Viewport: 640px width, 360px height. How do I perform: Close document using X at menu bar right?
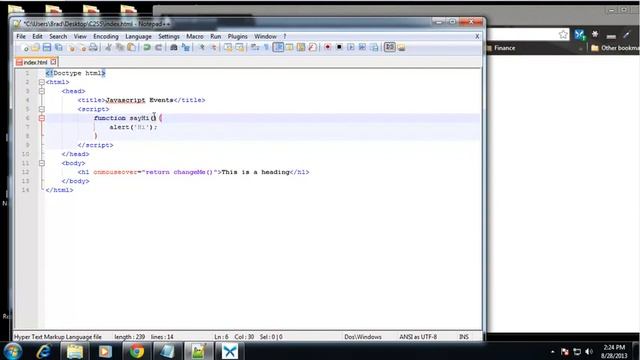pos(477,36)
